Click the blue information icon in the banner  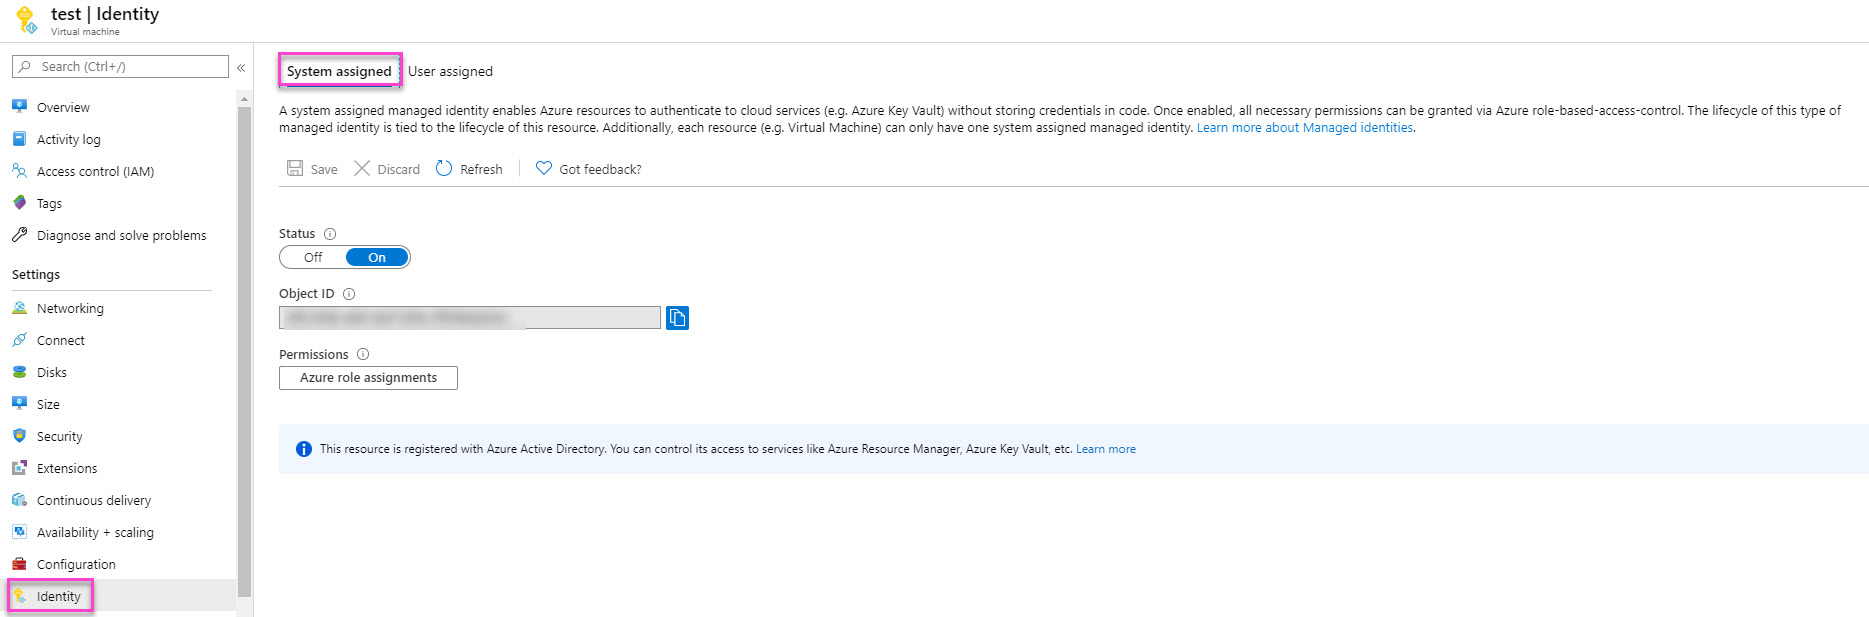pos(304,449)
